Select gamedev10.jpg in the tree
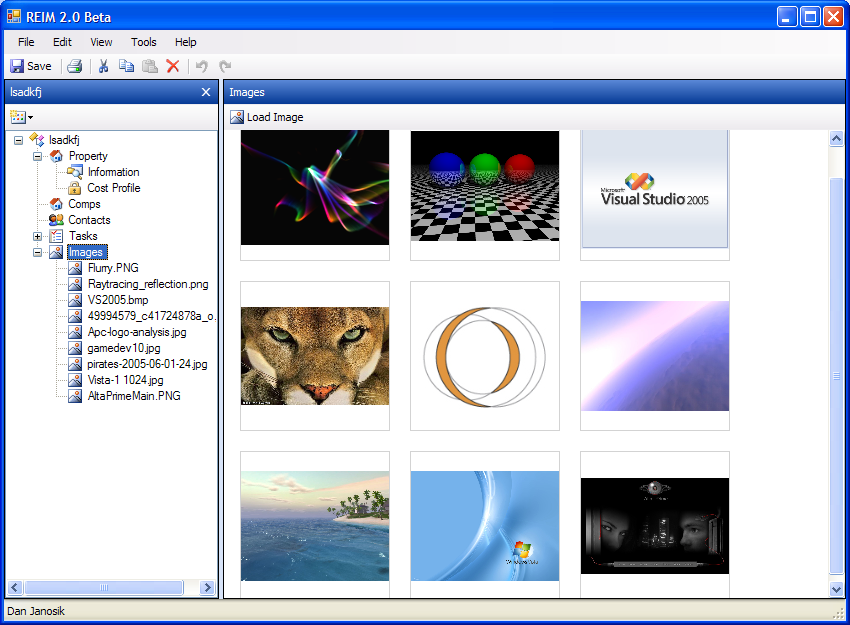Image resolution: width=850 pixels, height=625 pixels. coord(124,348)
